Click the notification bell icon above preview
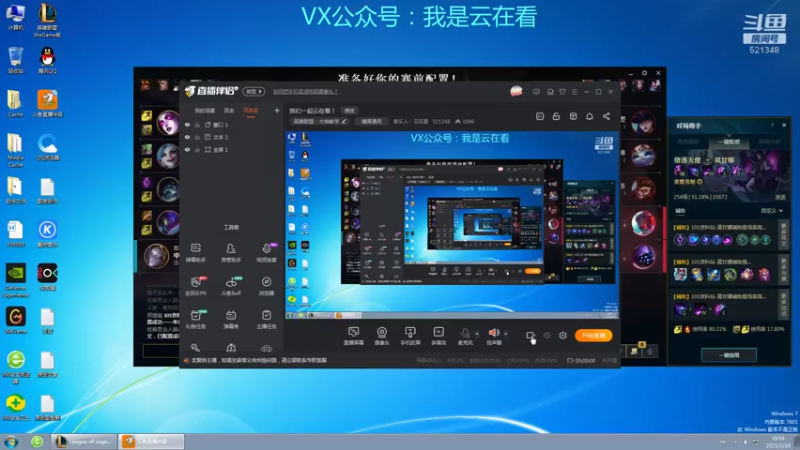800x450 pixels. 589,116
